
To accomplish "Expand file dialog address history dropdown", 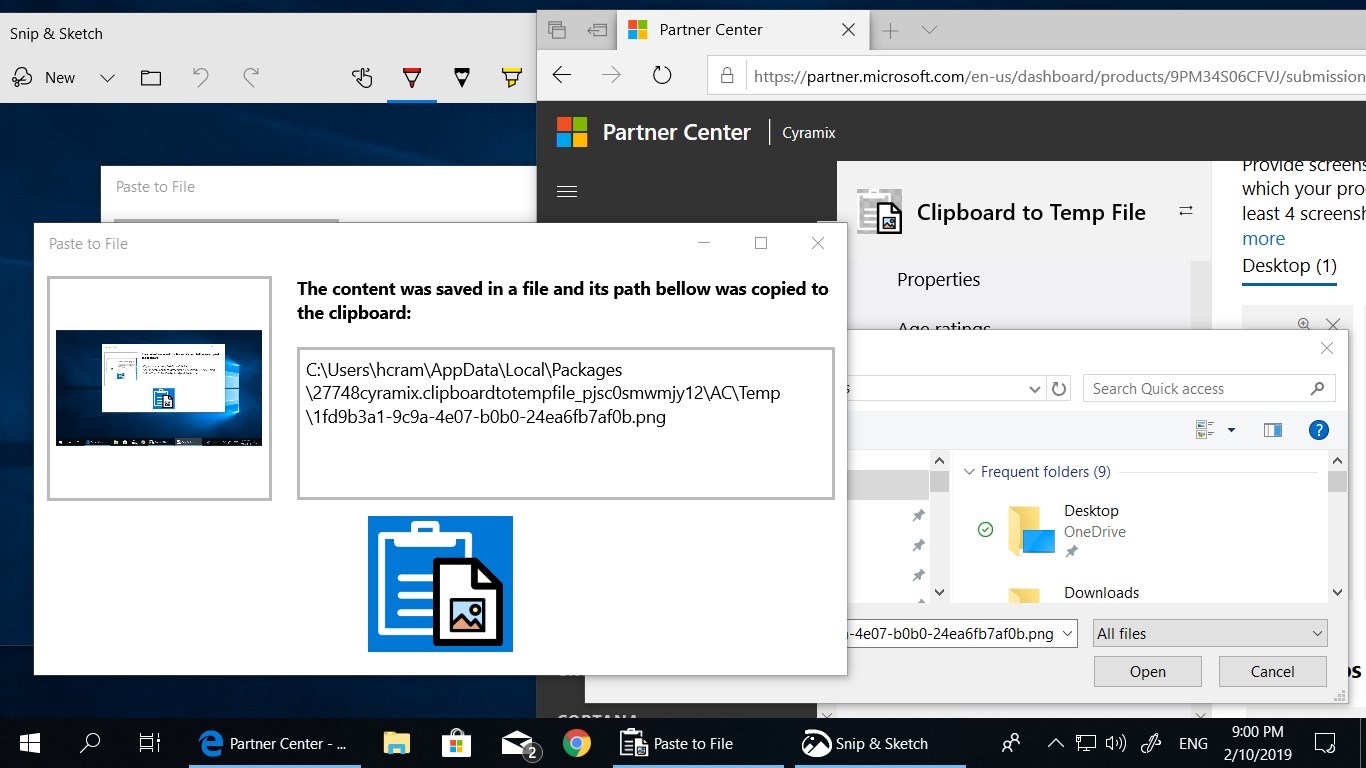I will click(1035, 389).
